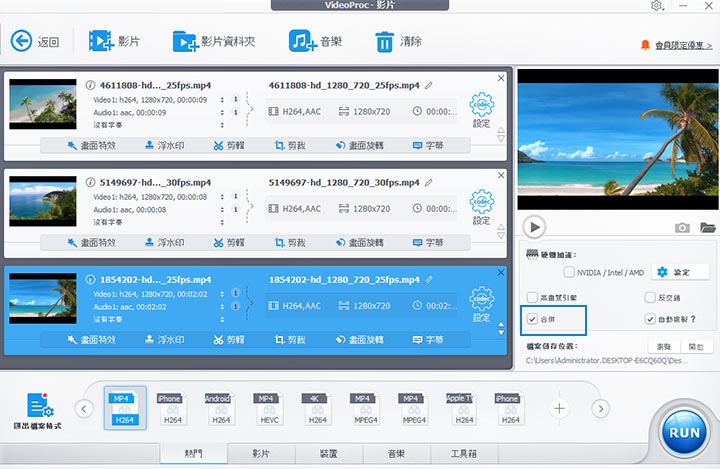This screenshot has width=720, height=469.
Task: Start conversion with RUN button
Action: click(x=684, y=433)
